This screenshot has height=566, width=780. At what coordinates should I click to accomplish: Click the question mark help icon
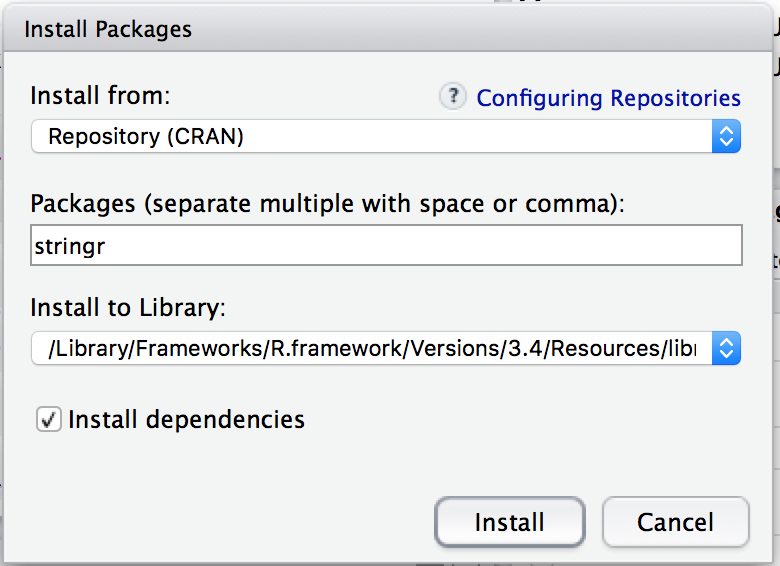(453, 97)
